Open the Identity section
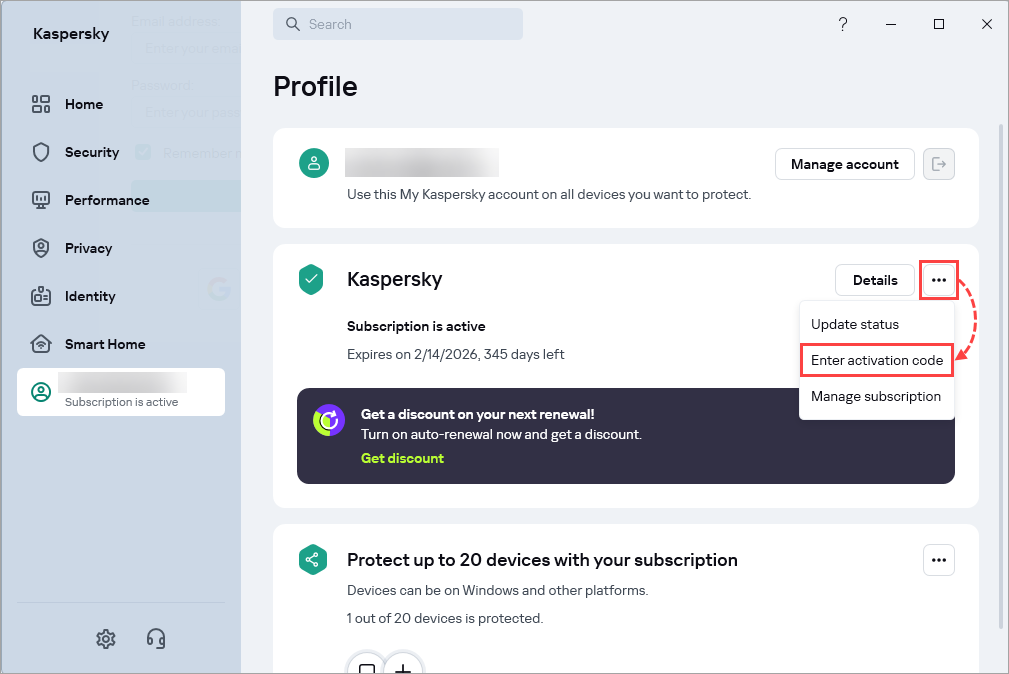Viewport: 1009px width, 674px height. pos(89,296)
